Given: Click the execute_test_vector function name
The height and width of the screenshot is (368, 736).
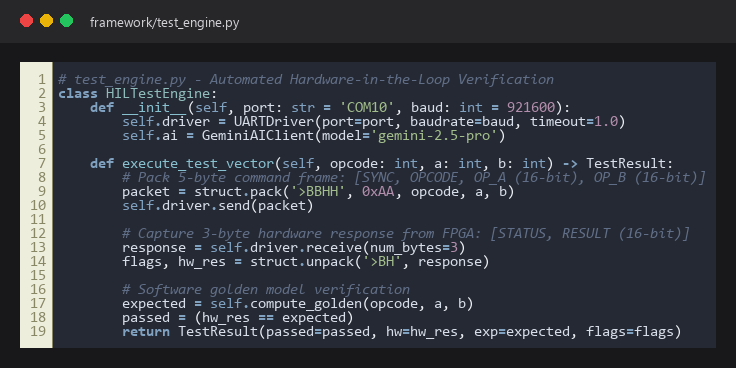Looking at the screenshot, I should (198, 164).
